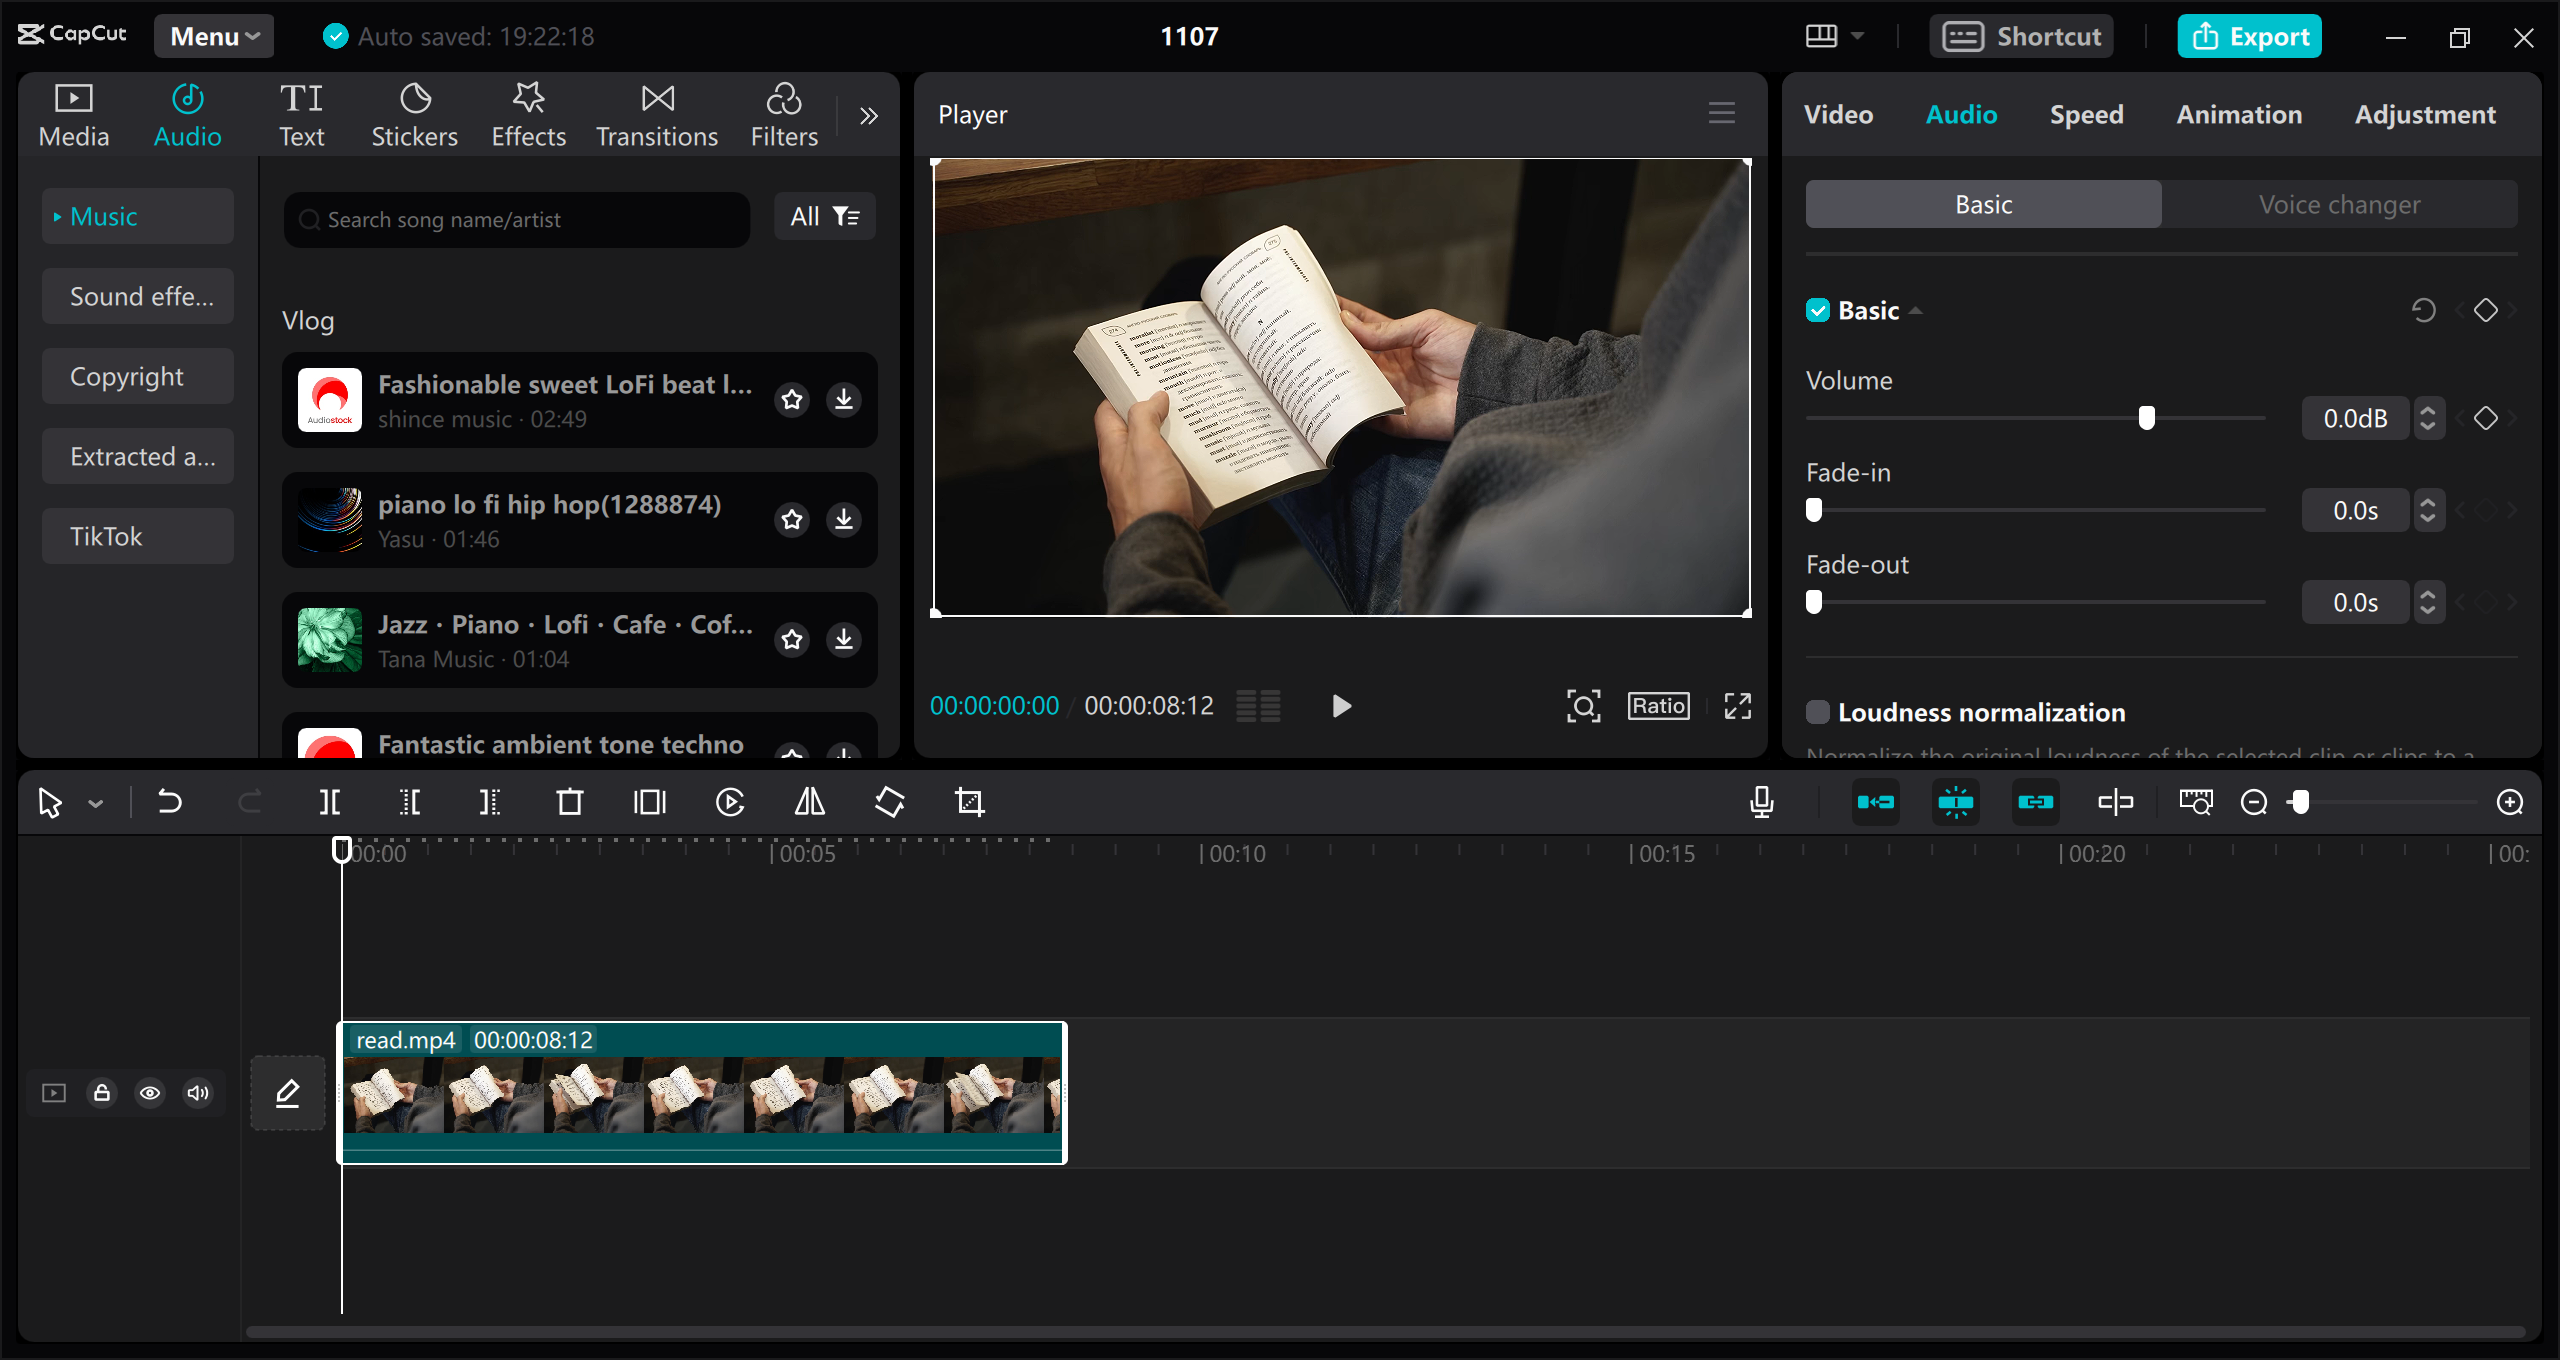Image resolution: width=2560 pixels, height=1360 pixels.
Task: Open the audio filter dropdown next to search
Action: (x=824, y=216)
